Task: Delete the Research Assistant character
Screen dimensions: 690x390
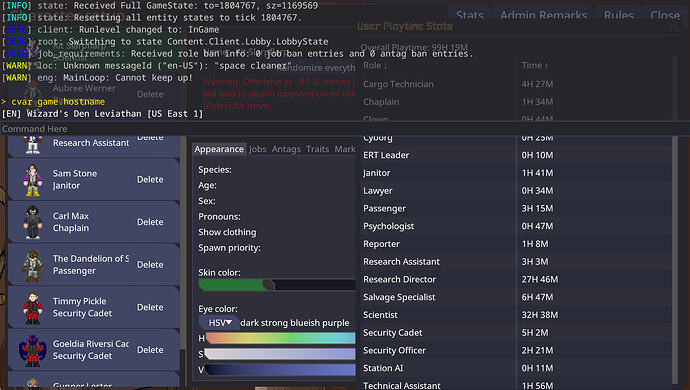Action: 150,138
